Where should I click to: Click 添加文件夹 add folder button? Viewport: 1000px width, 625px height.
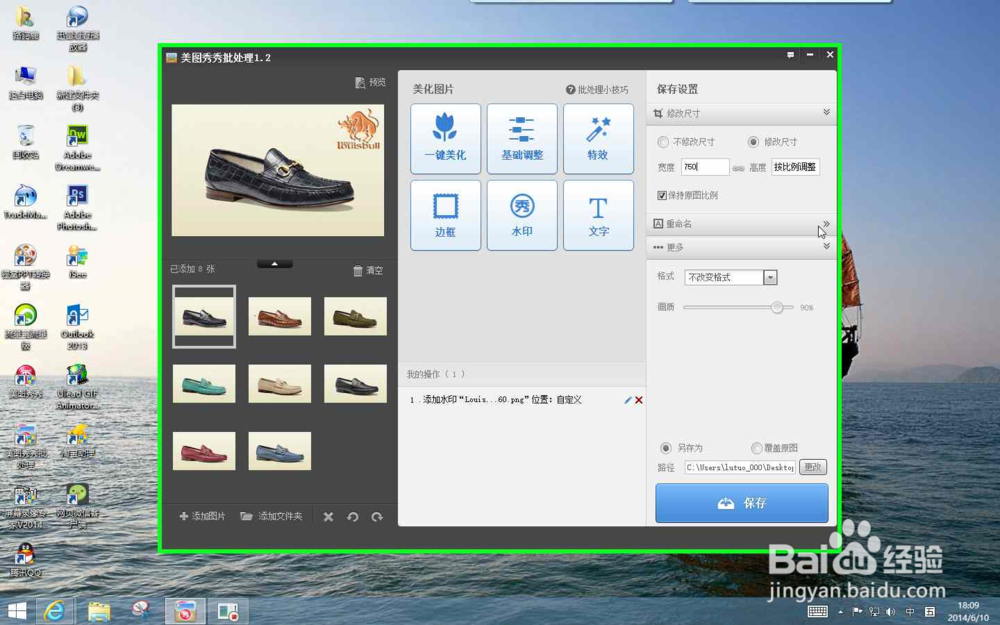pyautogui.click(x=271, y=516)
